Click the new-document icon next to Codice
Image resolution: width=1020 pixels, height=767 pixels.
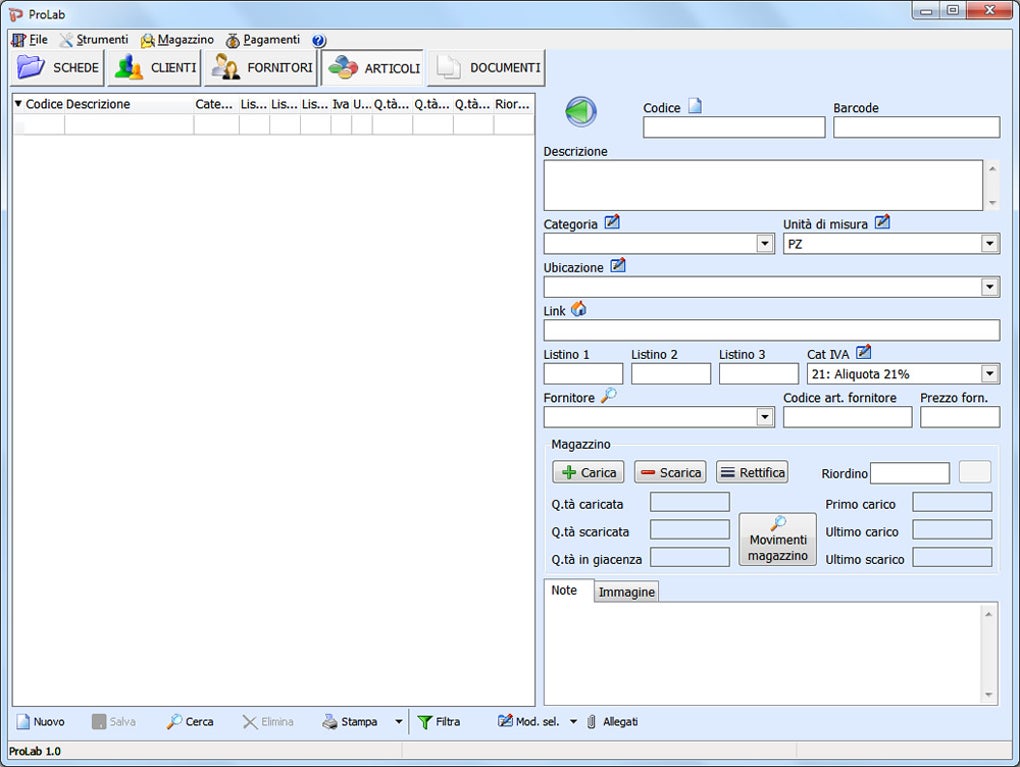click(695, 106)
